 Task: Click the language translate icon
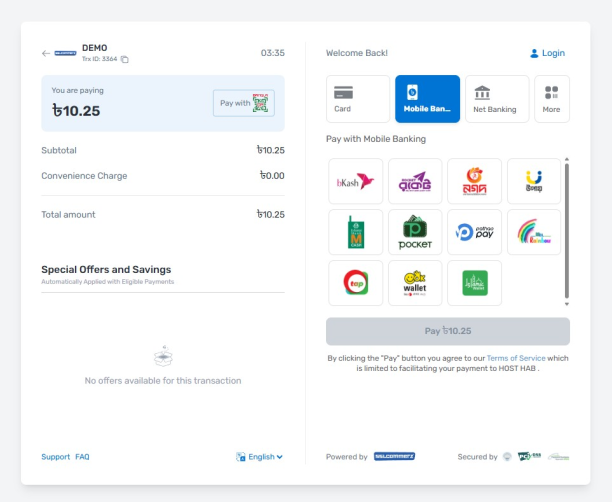point(240,457)
